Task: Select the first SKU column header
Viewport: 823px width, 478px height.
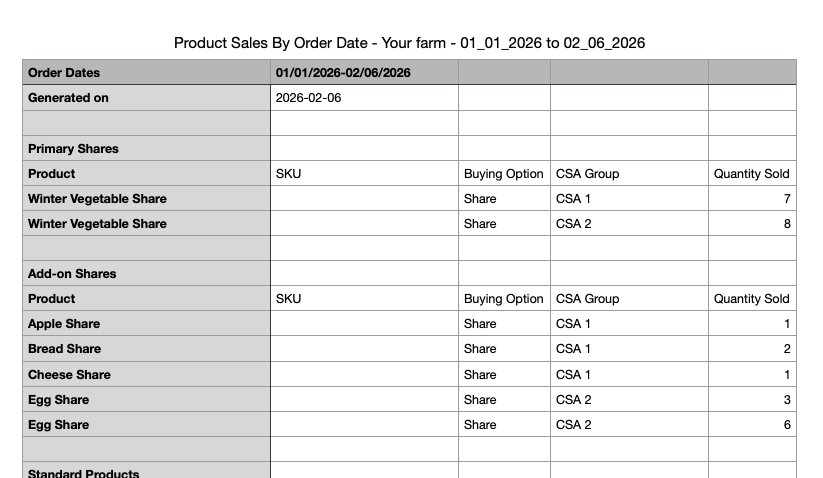Action: (288, 173)
